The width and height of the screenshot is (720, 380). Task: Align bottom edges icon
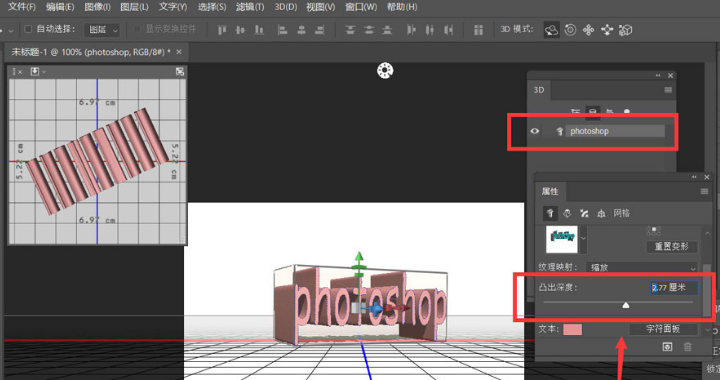259,30
